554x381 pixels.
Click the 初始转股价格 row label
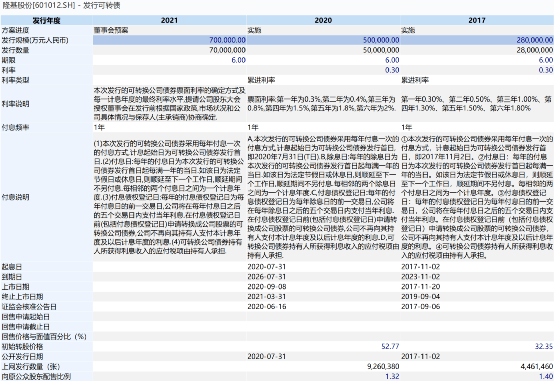tap(22, 346)
